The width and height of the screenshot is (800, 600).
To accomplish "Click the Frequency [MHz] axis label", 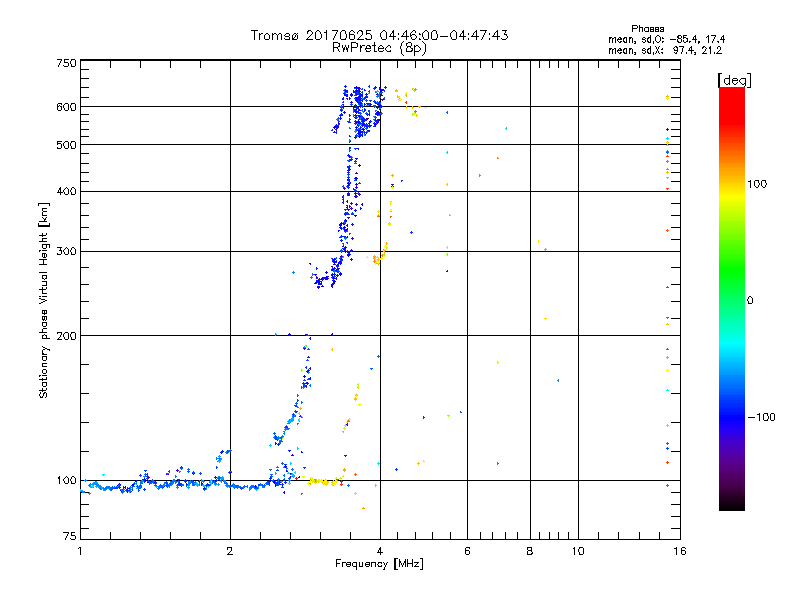I will [379, 565].
